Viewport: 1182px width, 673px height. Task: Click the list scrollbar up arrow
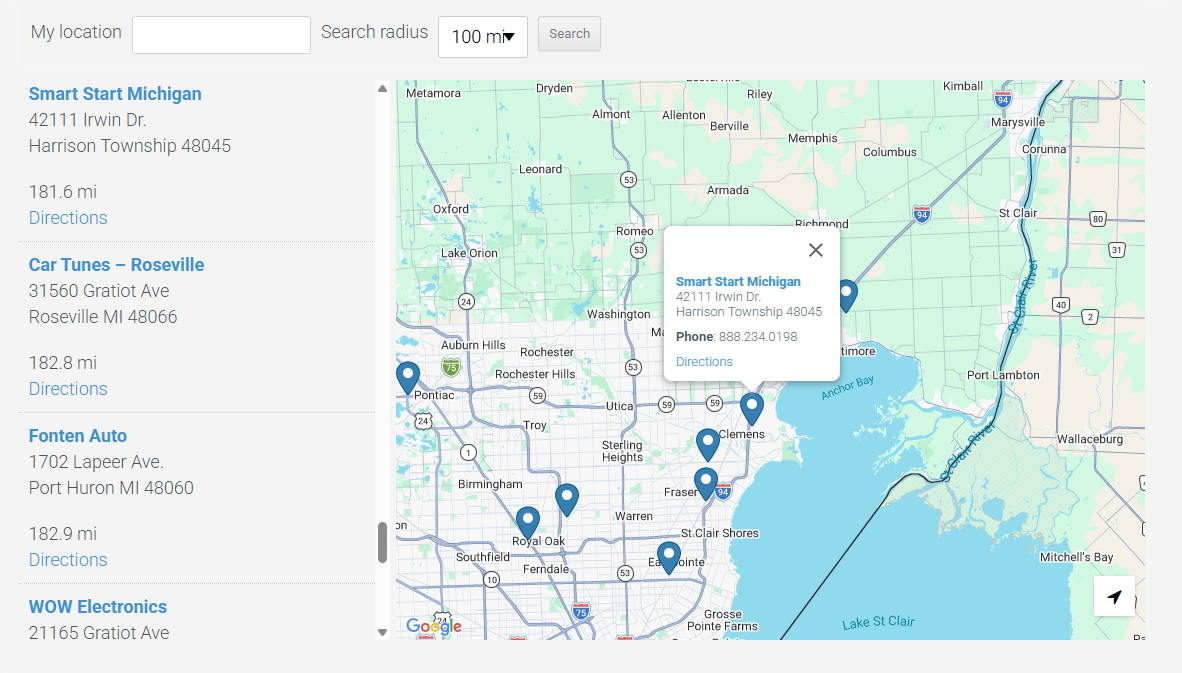[382, 89]
